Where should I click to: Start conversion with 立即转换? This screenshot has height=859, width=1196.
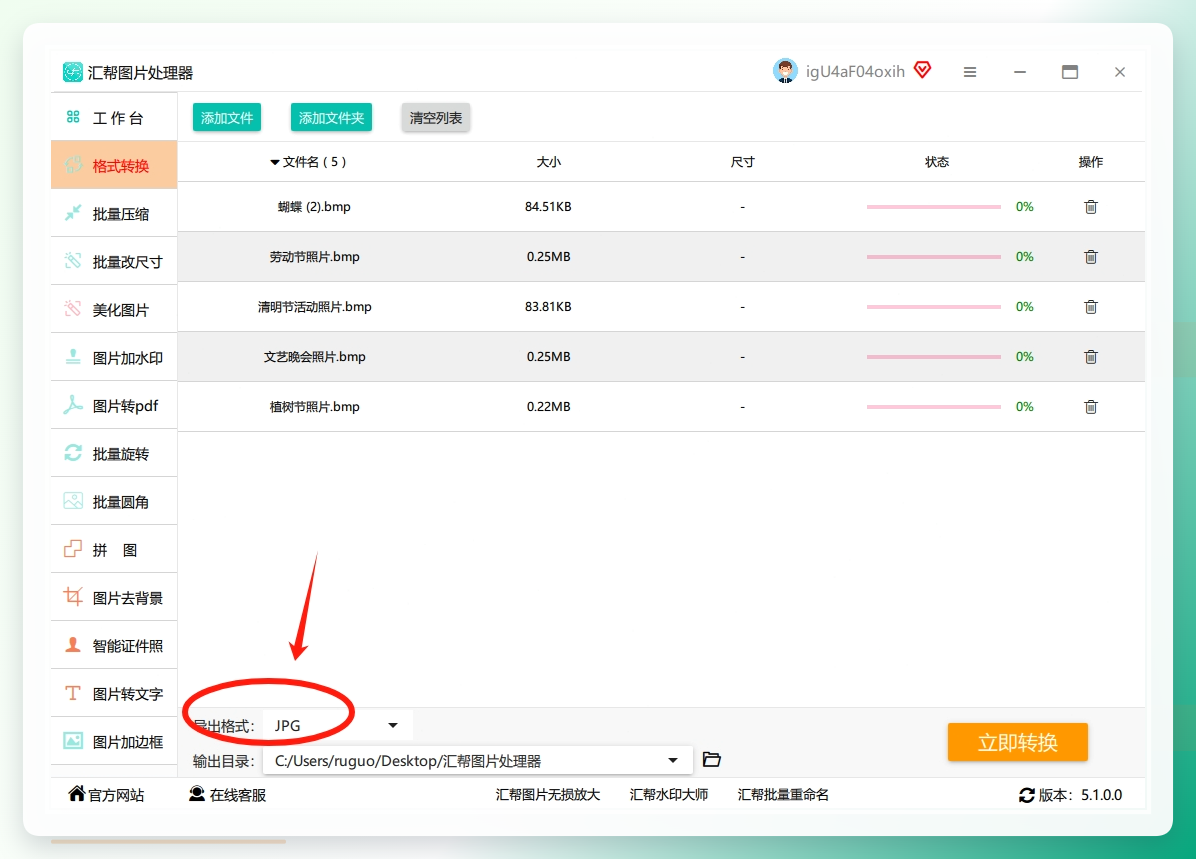(1018, 742)
